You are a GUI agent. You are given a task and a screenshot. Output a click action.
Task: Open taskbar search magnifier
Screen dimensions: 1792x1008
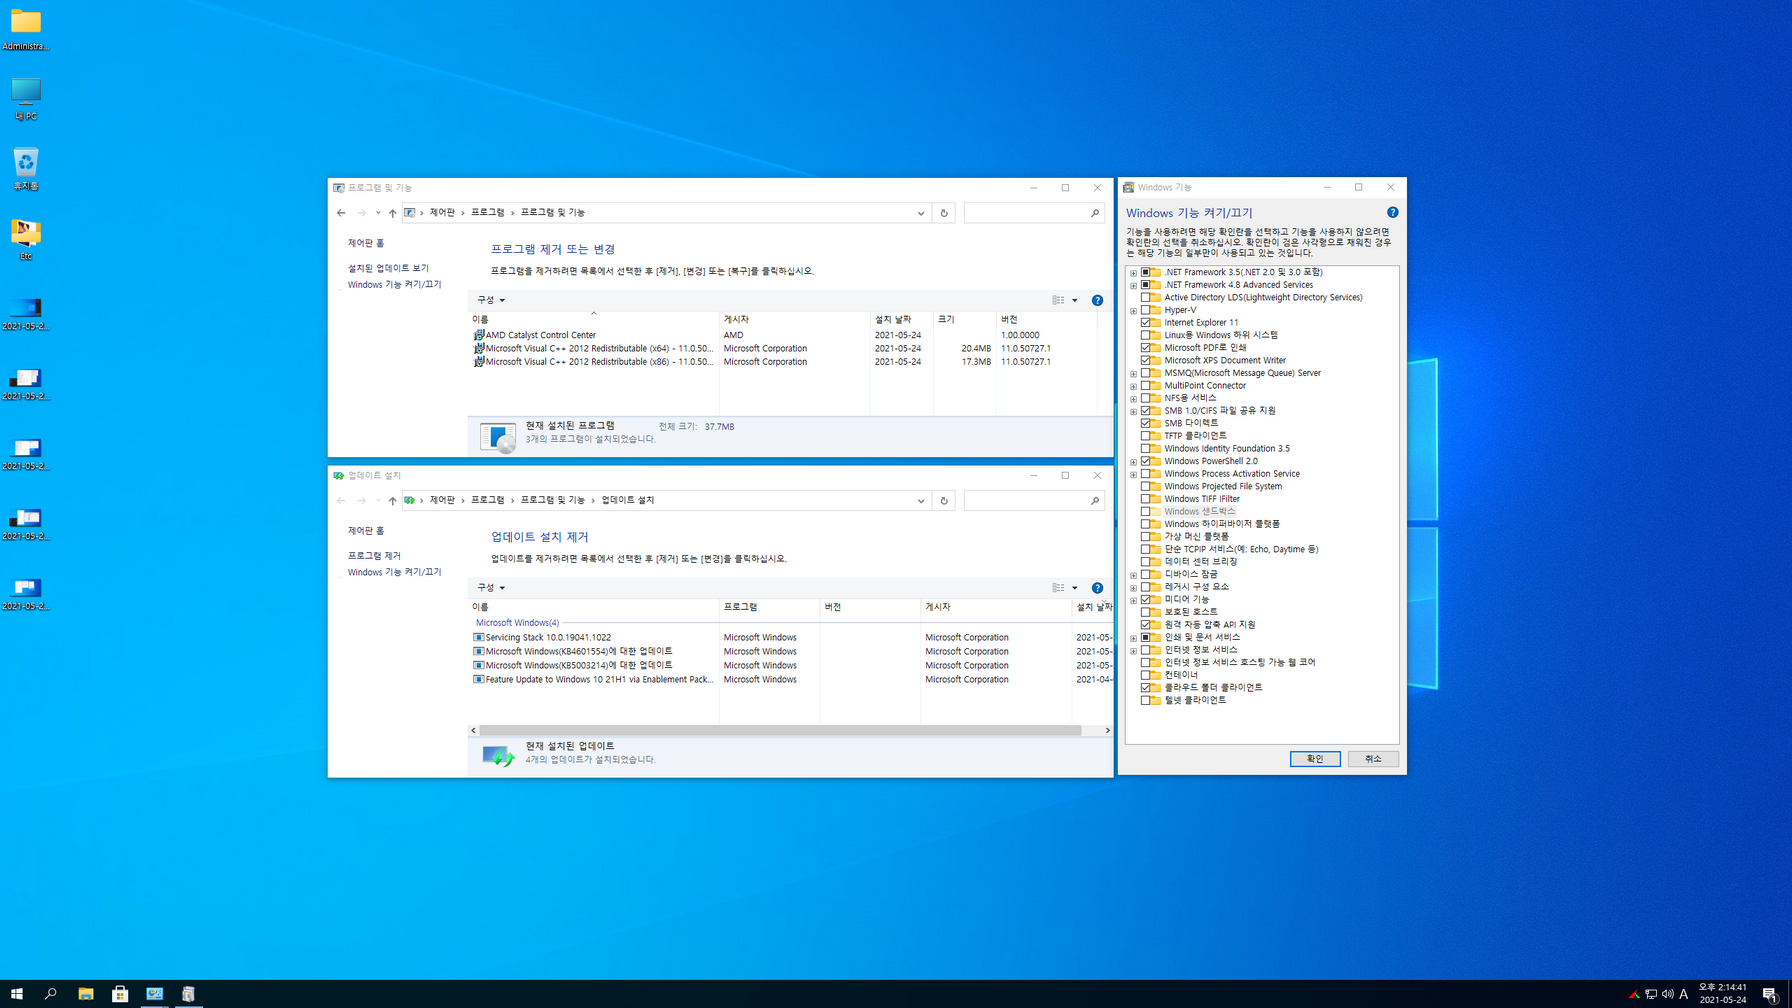pyautogui.click(x=51, y=994)
